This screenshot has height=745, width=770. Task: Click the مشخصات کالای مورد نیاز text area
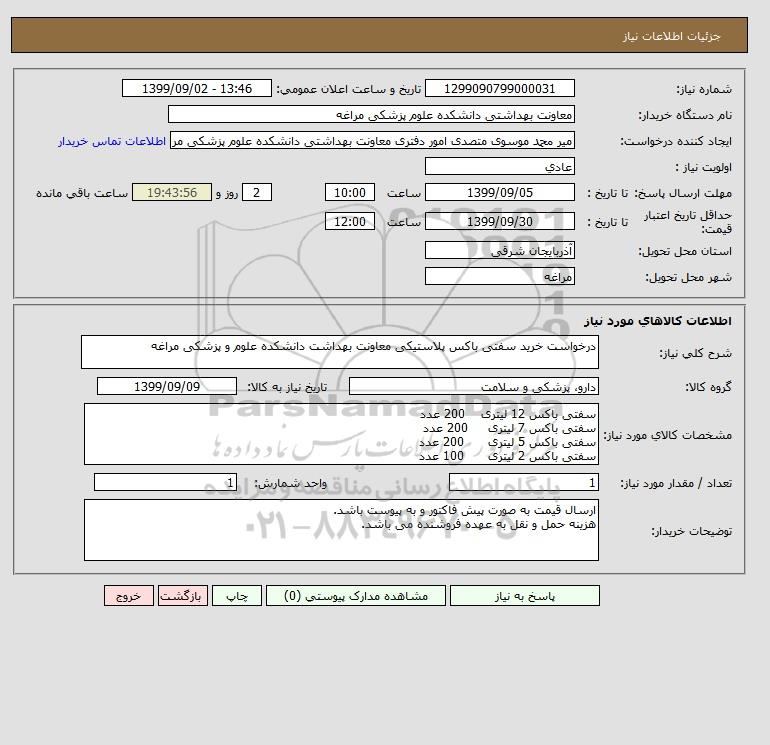tap(341, 434)
